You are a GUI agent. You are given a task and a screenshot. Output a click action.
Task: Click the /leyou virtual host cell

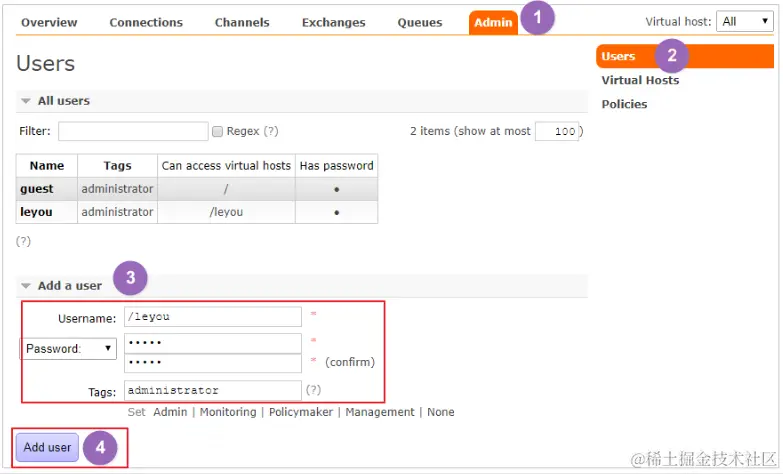tap(226, 212)
